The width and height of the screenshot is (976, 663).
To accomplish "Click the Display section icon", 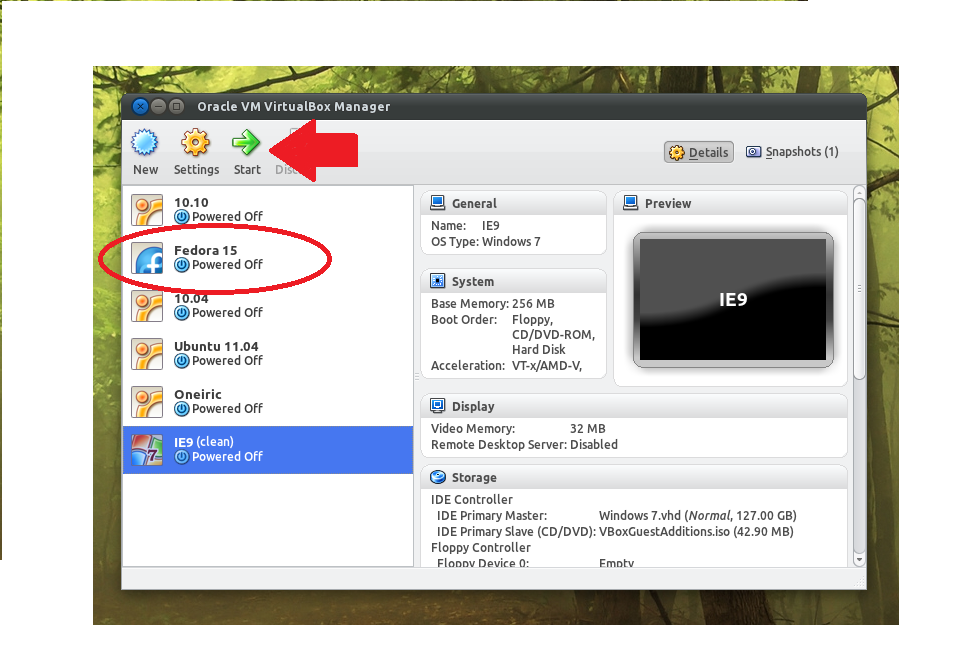I will coord(438,406).
